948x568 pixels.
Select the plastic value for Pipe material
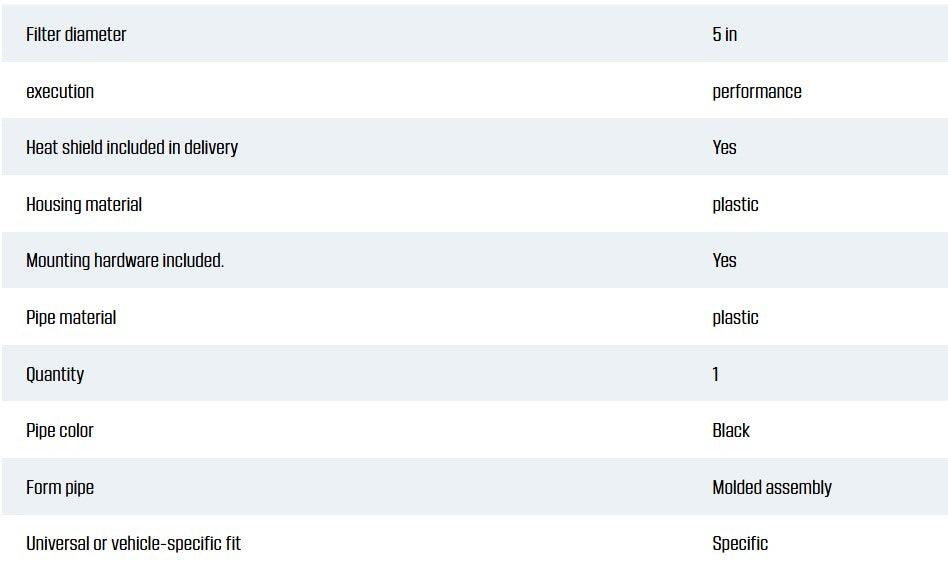(x=735, y=317)
